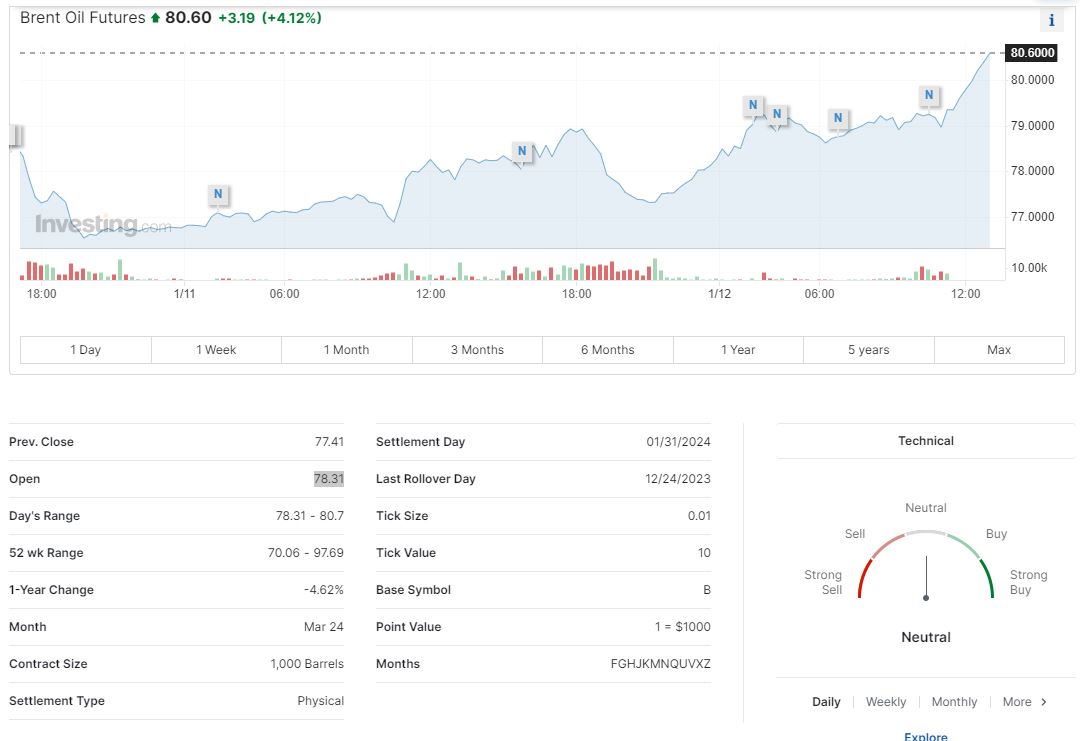Click the partly hidden marker at chart's left edge
This screenshot has height=741, width=1088.
tap(14, 136)
